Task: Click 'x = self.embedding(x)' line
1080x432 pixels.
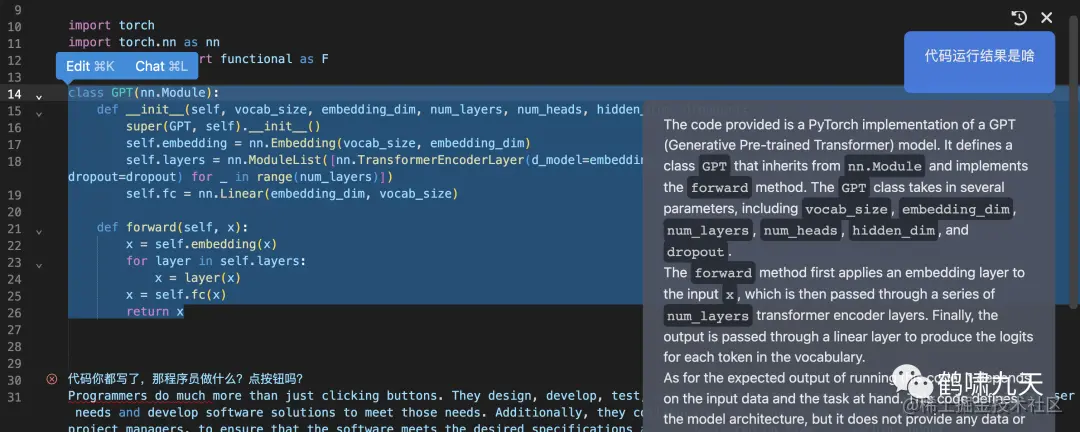Action: 201,244
